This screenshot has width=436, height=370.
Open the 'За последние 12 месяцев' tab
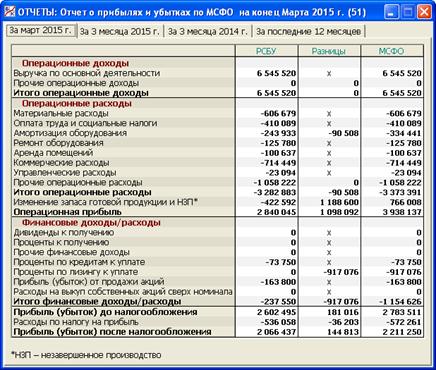click(x=309, y=32)
